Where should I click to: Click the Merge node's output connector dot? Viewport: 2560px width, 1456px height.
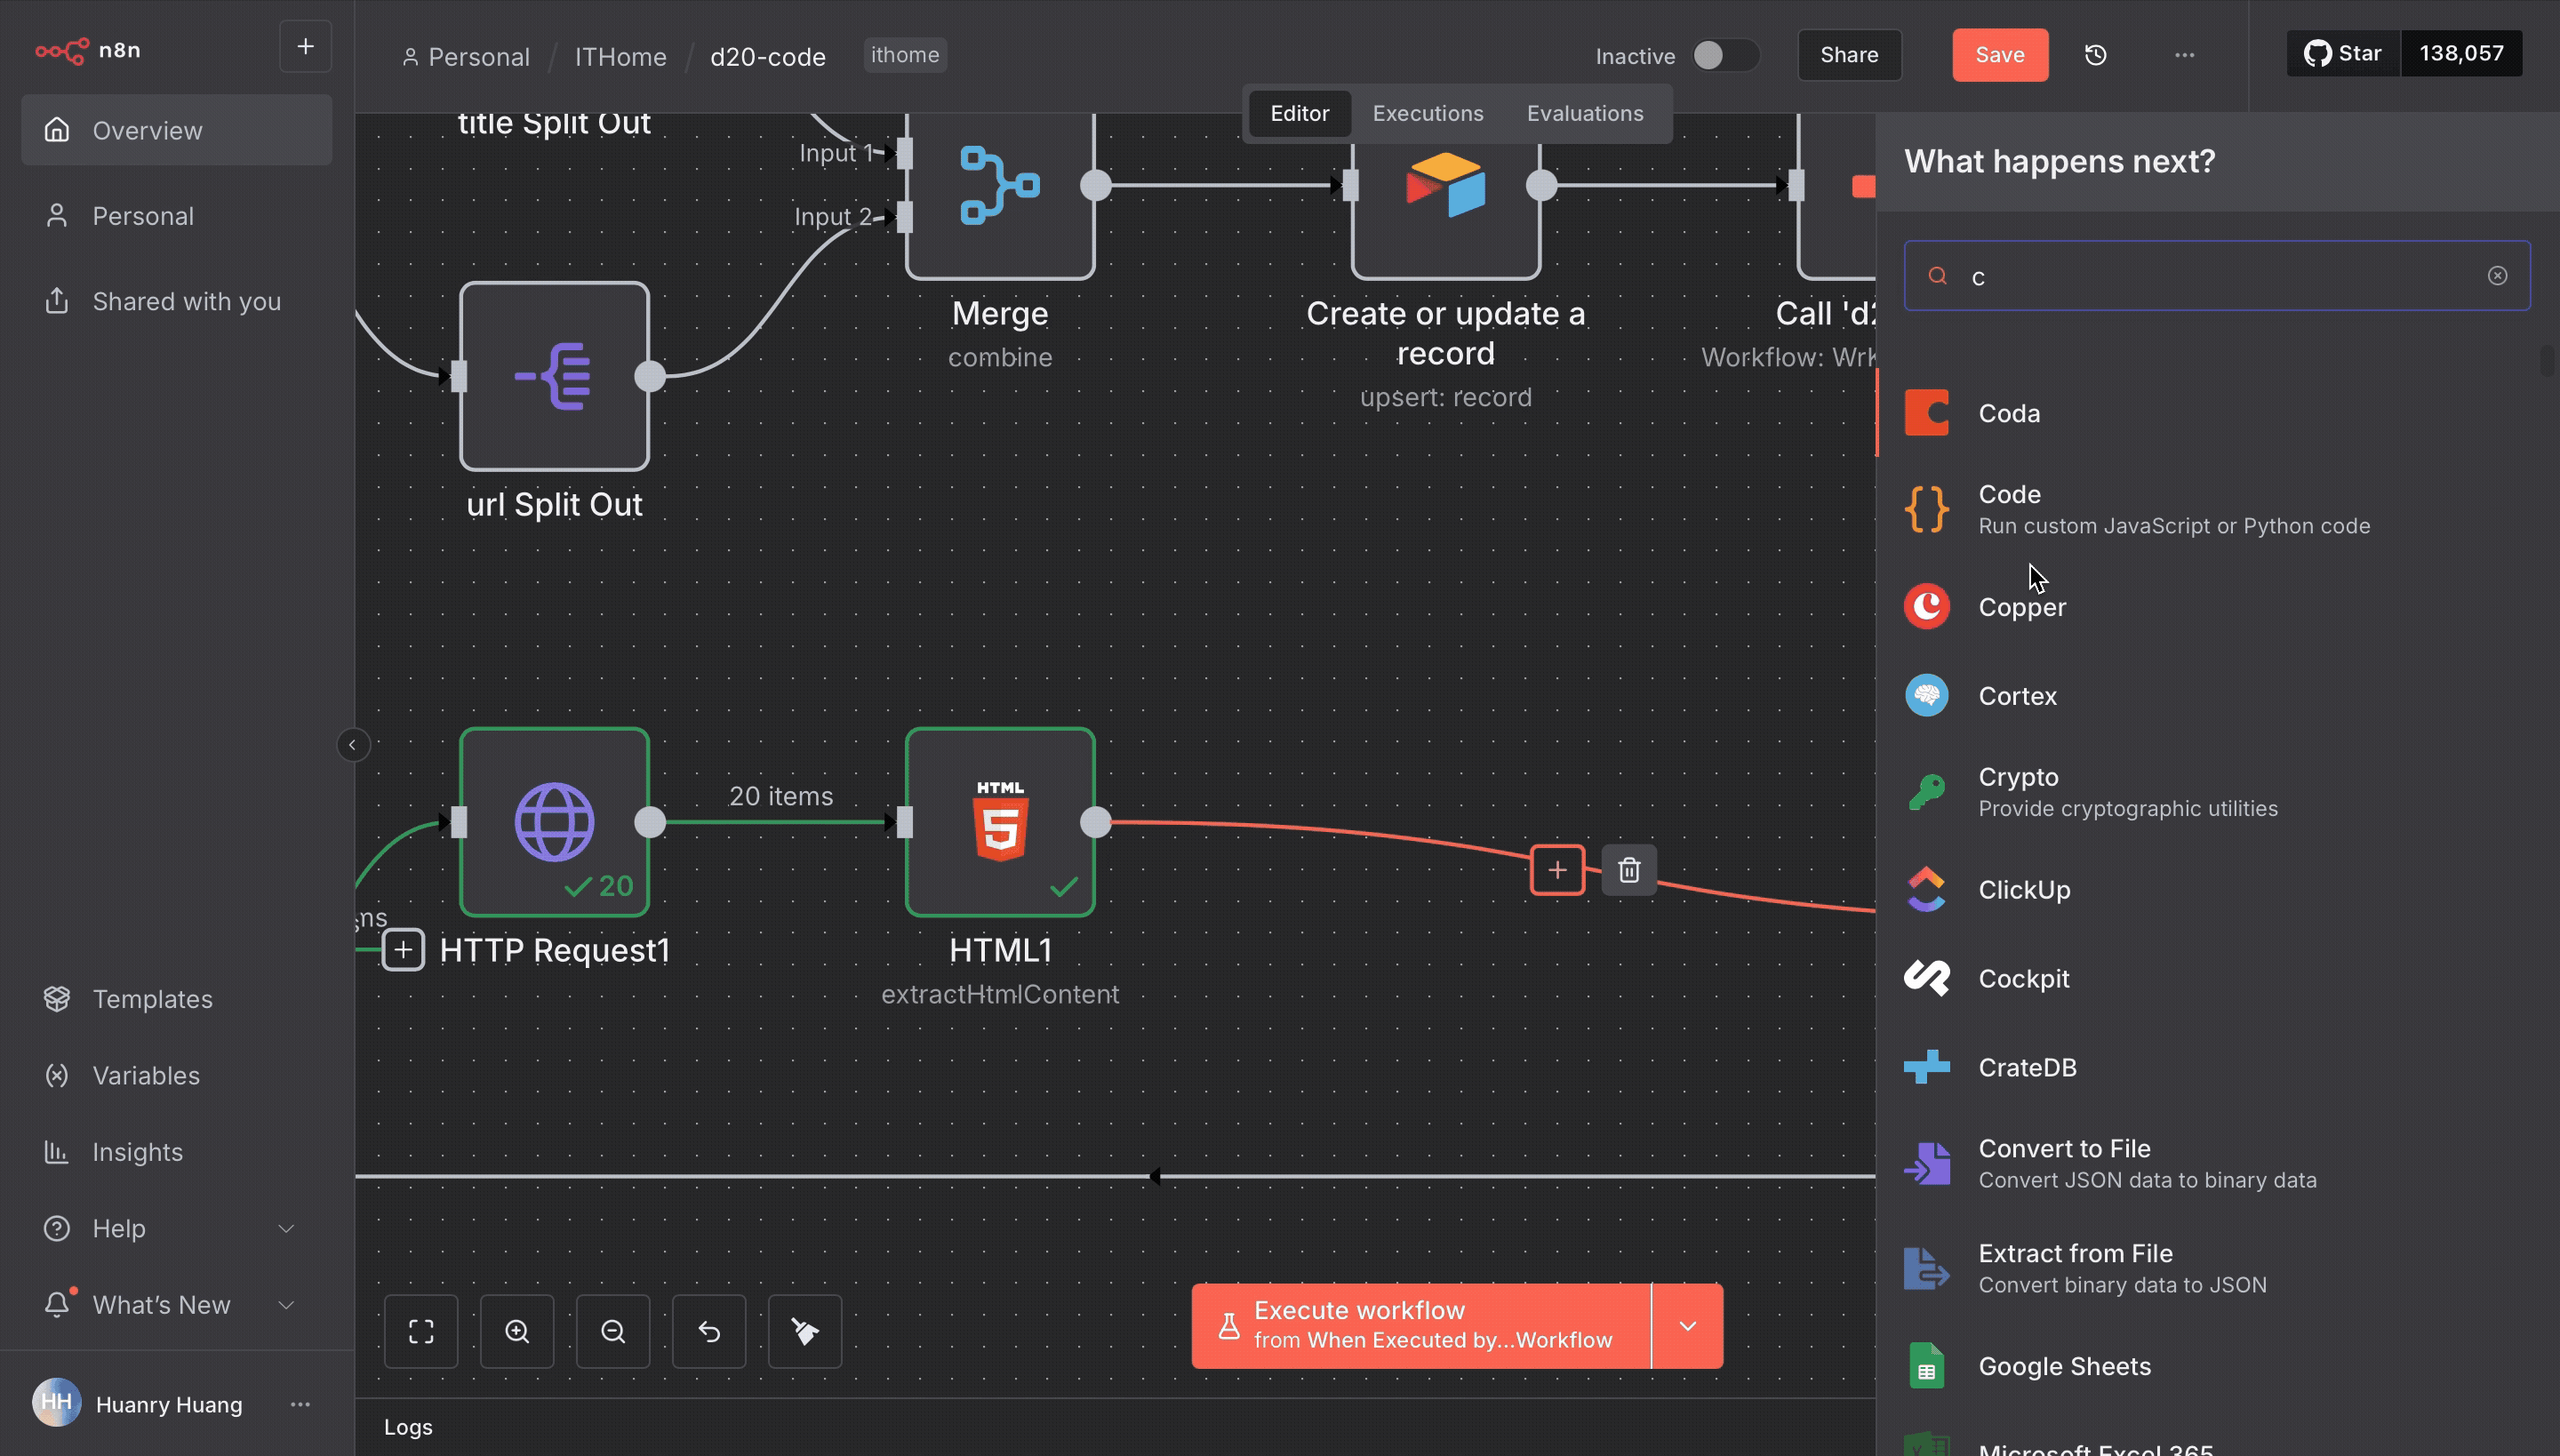pyautogui.click(x=1096, y=185)
